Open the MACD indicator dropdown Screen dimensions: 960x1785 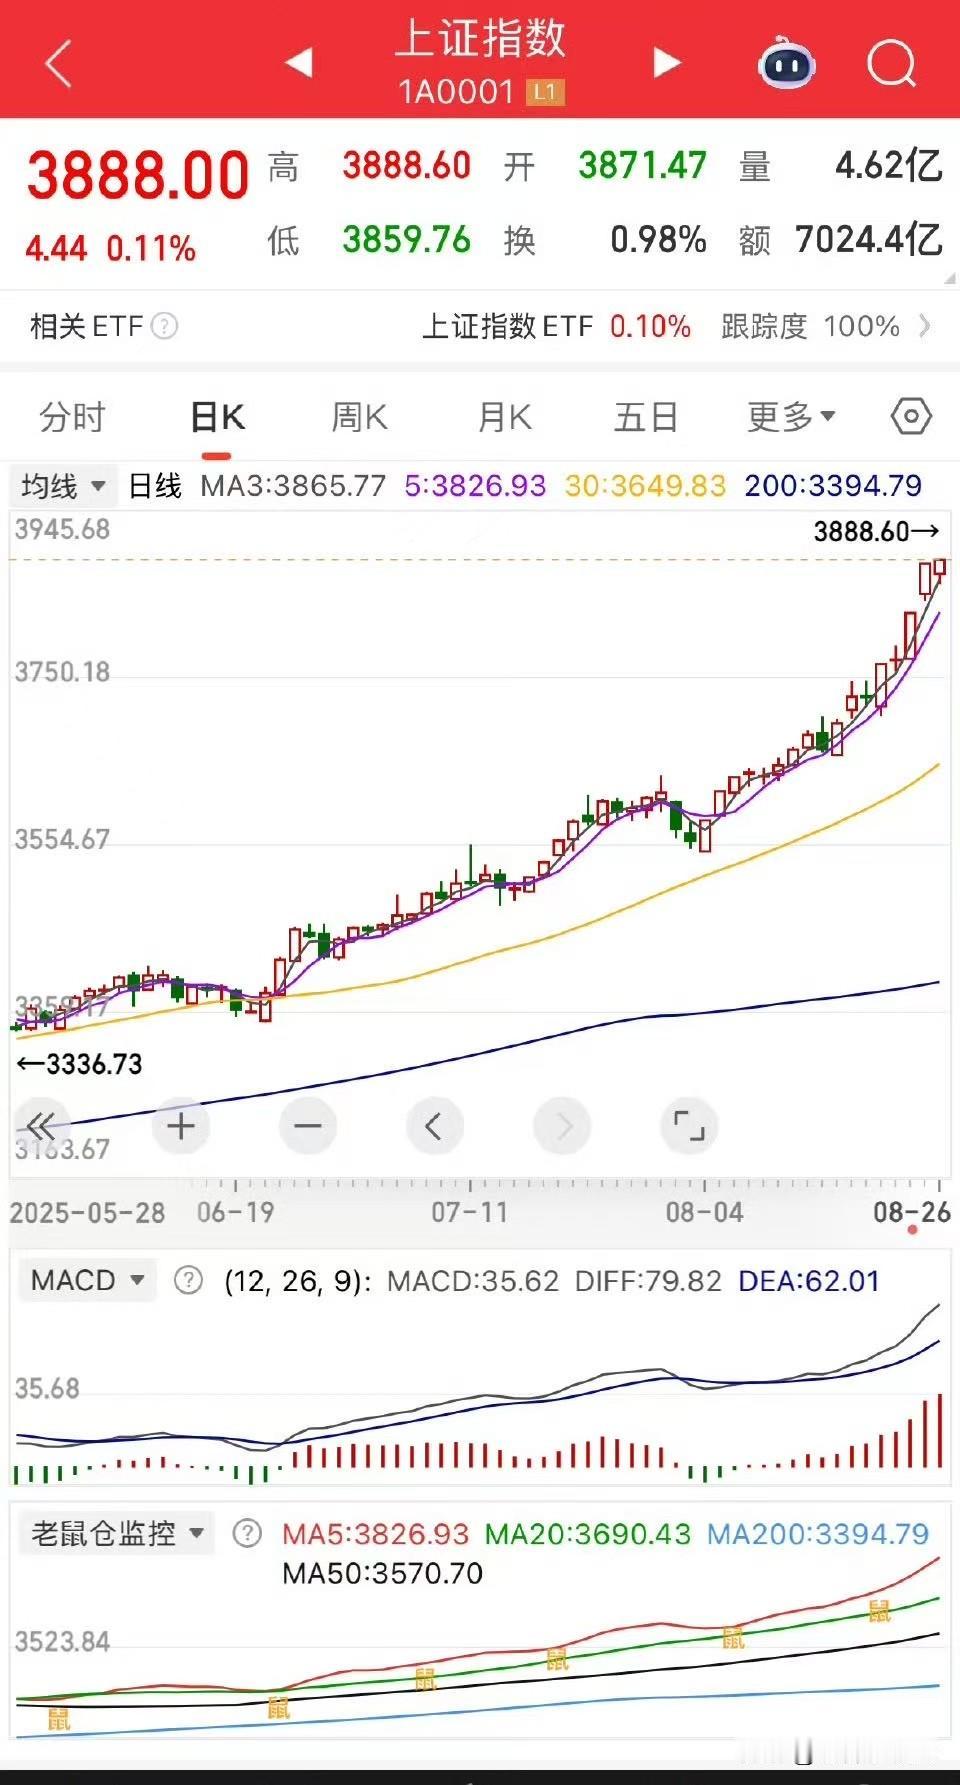click(x=88, y=1280)
